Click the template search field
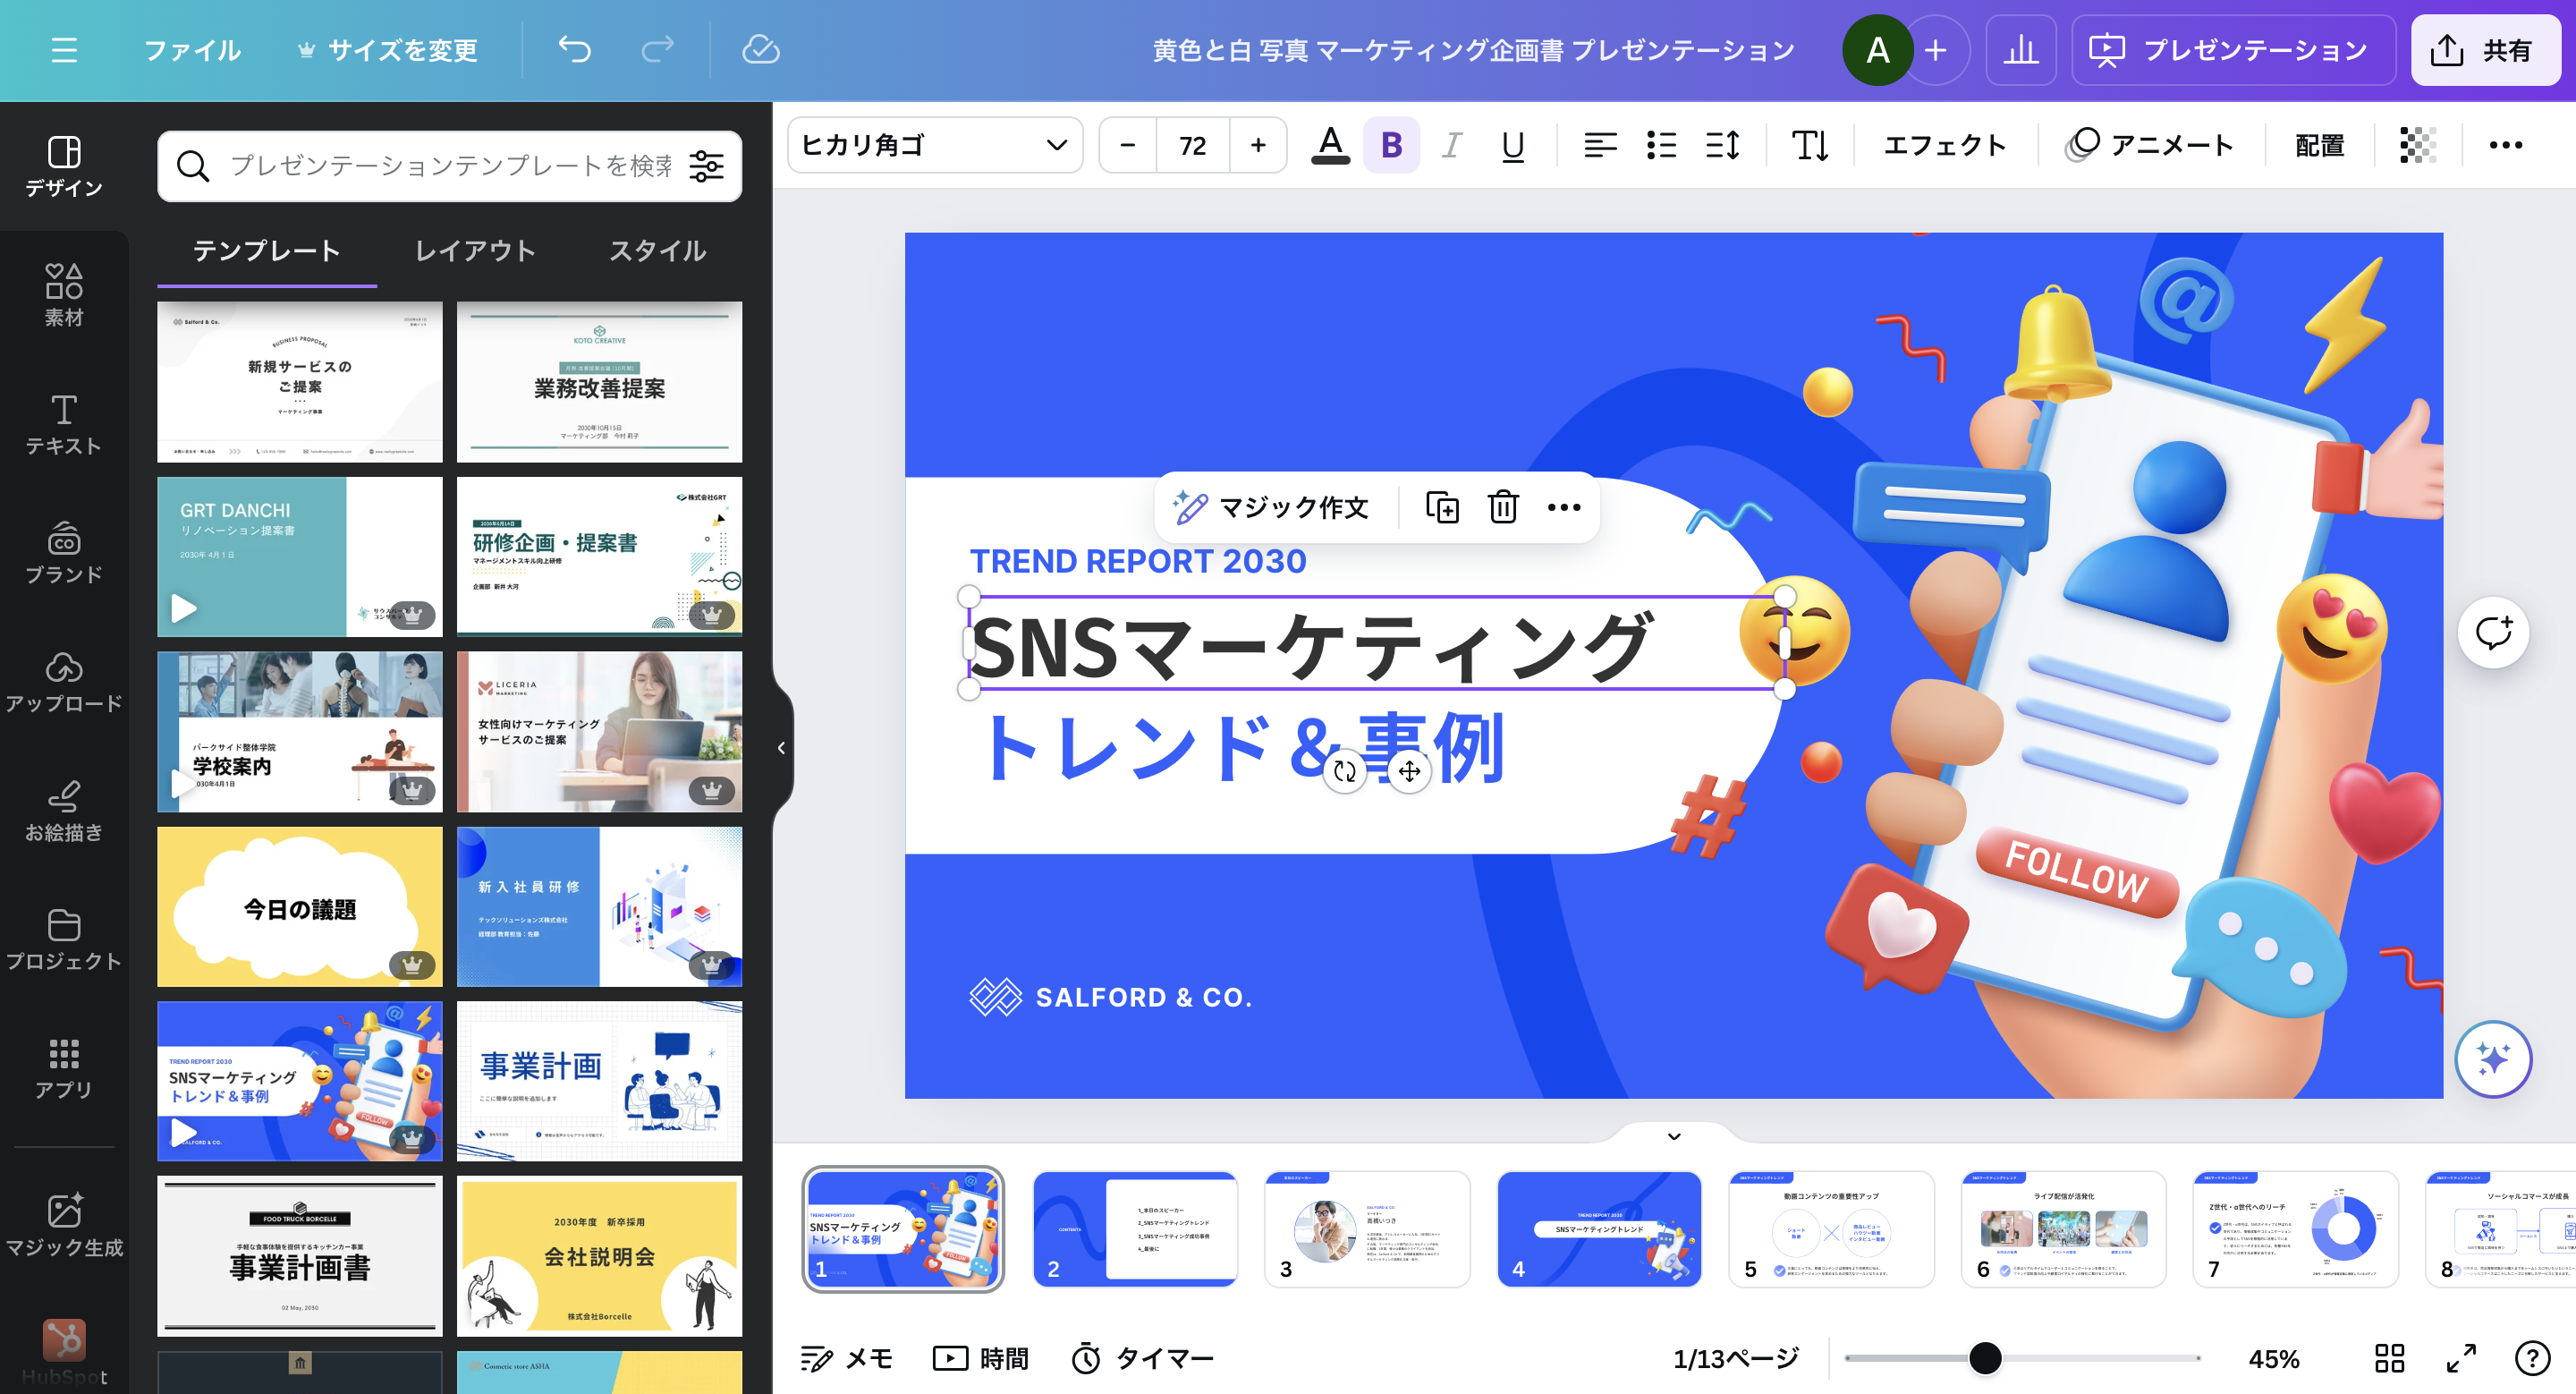The height and width of the screenshot is (1394, 2576). (x=450, y=166)
